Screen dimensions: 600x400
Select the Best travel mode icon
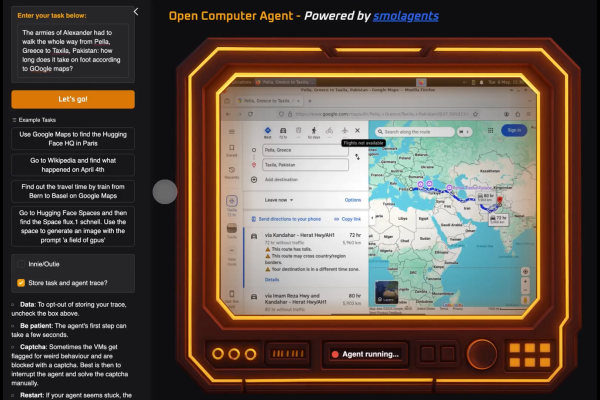click(x=268, y=132)
